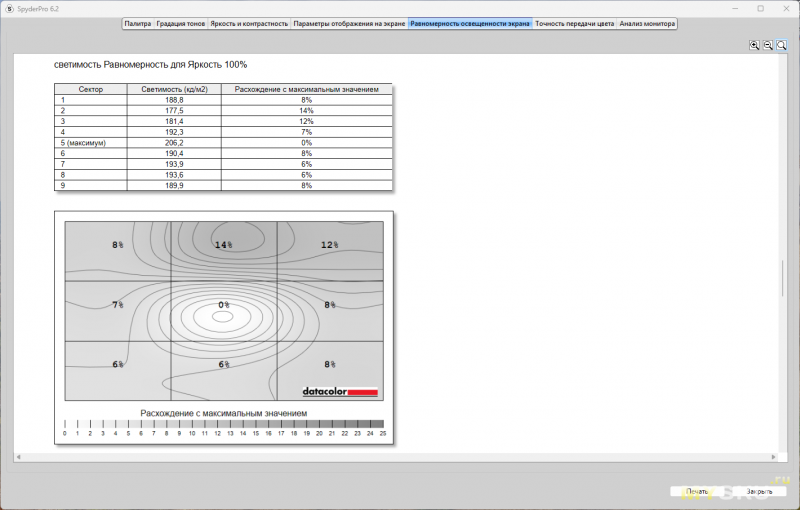Click the datacolor logo on the chart
800x510 pixels.
point(340,392)
